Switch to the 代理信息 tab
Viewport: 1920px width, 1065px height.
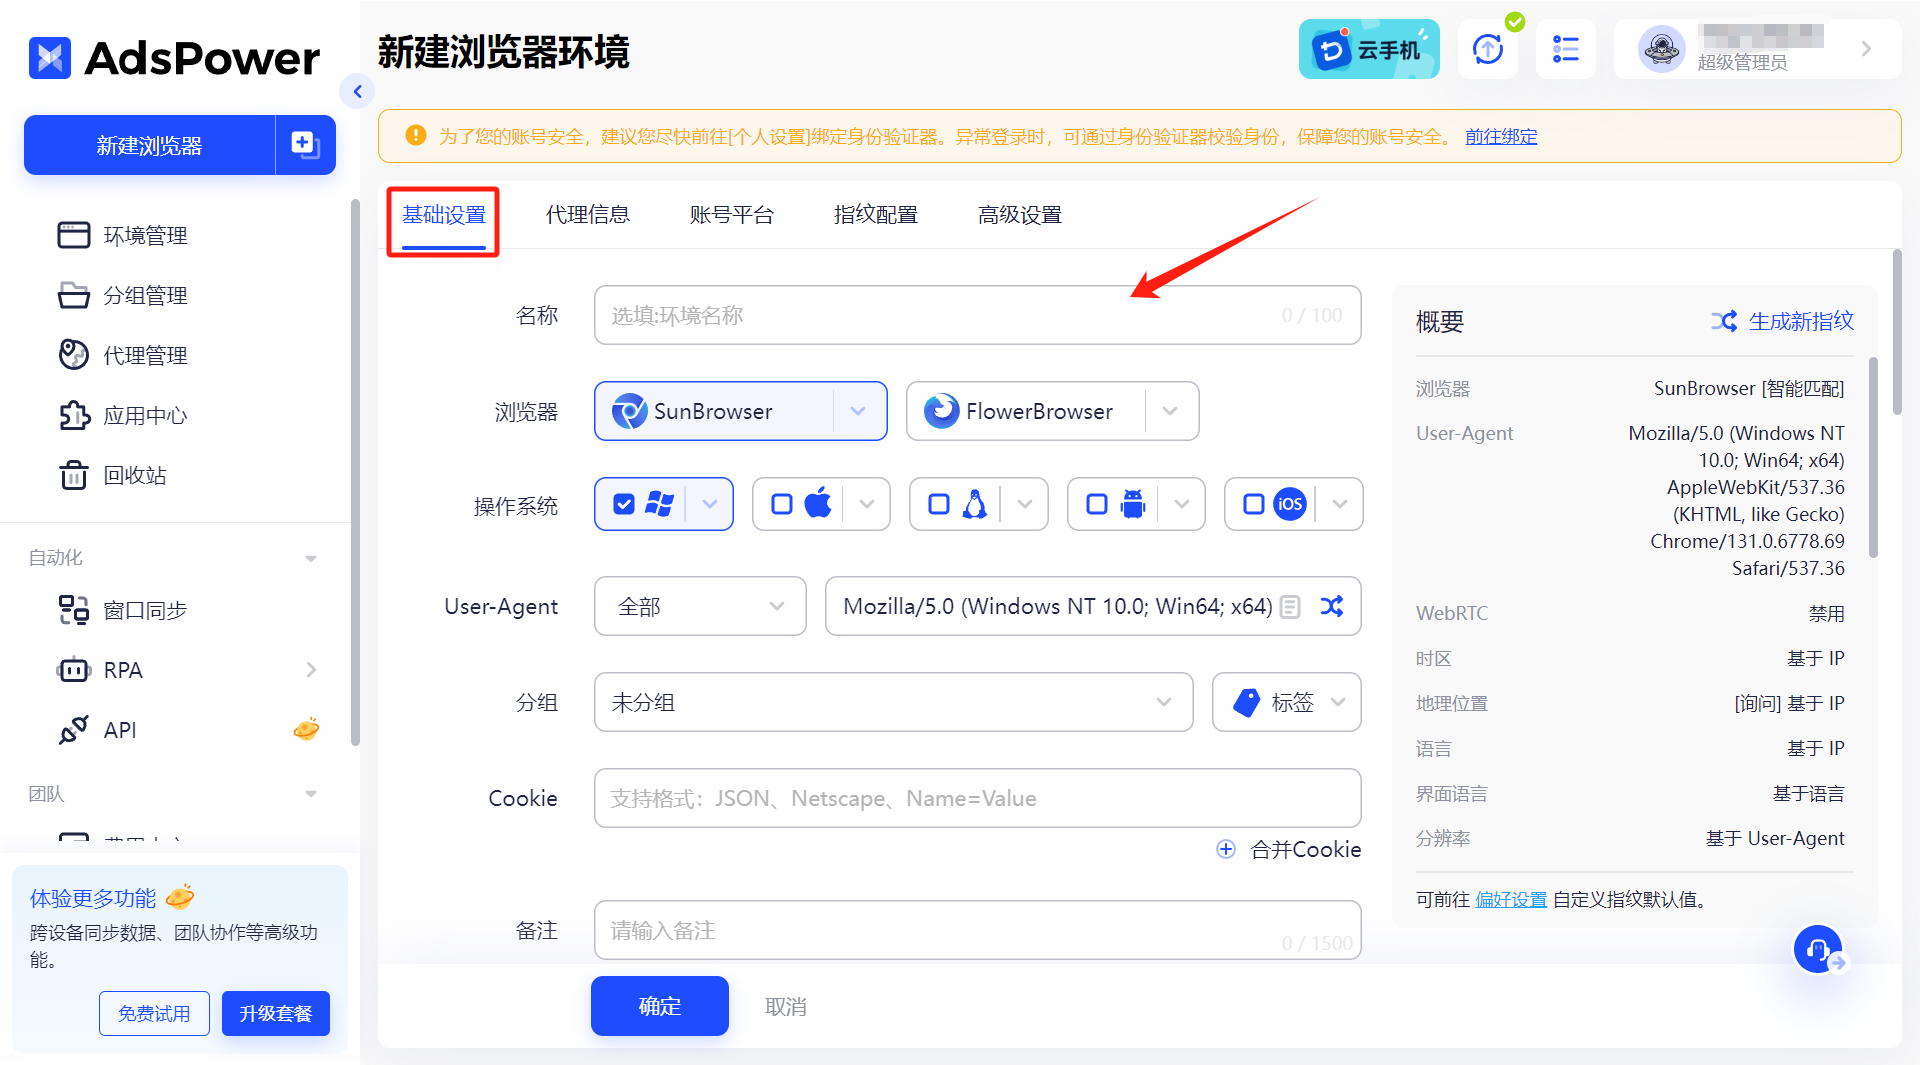pyautogui.click(x=587, y=215)
